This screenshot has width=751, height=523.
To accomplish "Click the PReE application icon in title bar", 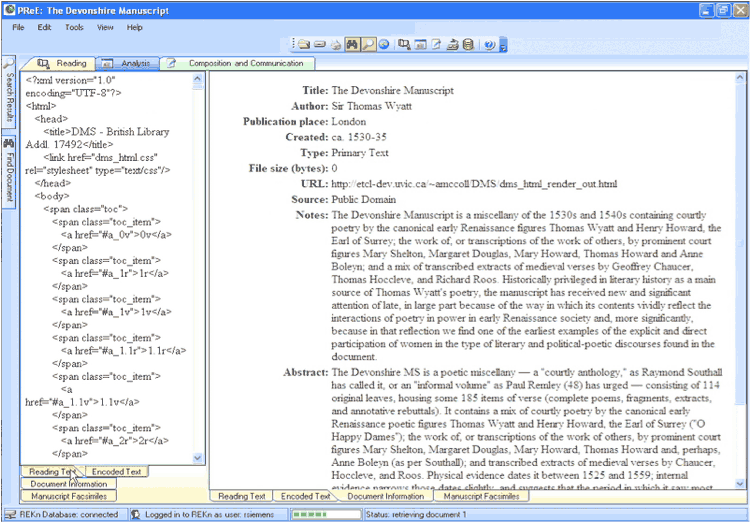I will [9, 10].
